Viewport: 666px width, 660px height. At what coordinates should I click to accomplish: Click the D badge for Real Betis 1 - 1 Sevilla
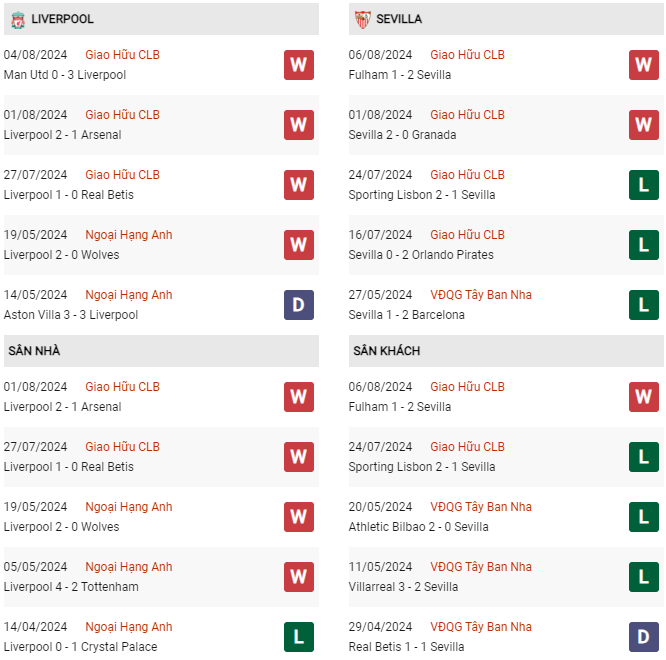point(643,637)
